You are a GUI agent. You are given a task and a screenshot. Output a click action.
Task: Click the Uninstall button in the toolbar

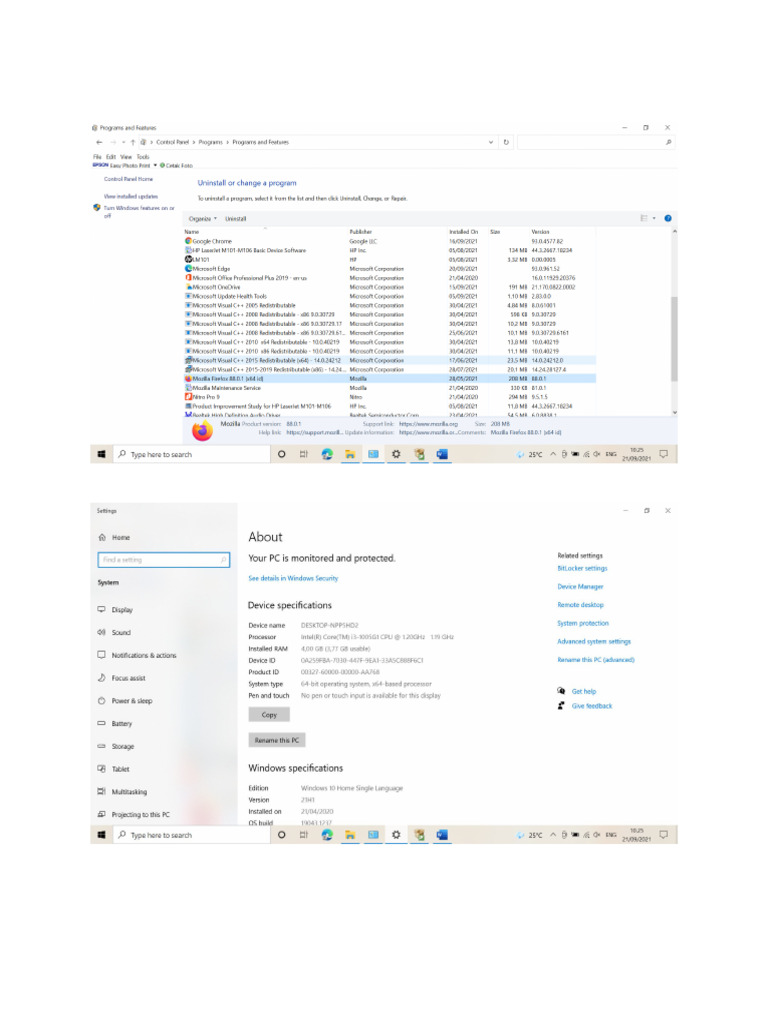click(236, 219)
